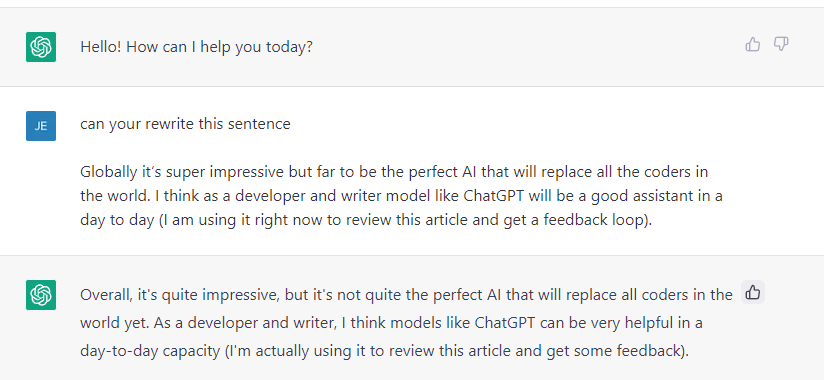Click the thumbs down on the greeting message
This screenshot has width=824, height=380.
coord(781,45)
